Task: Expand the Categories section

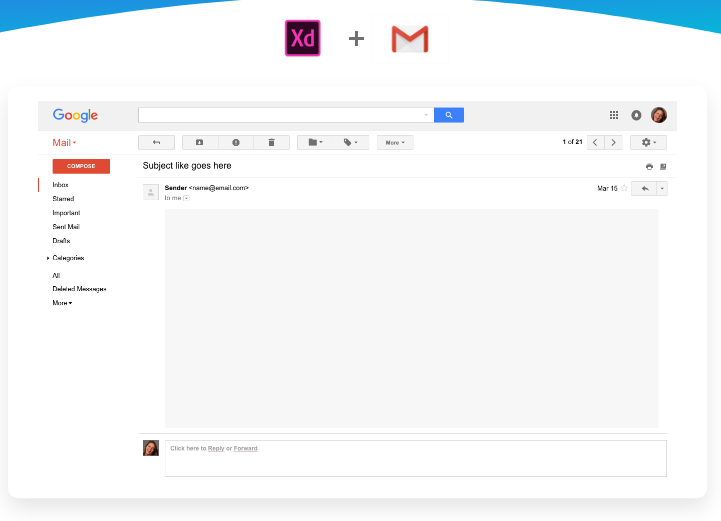Action: click(66, 258)
